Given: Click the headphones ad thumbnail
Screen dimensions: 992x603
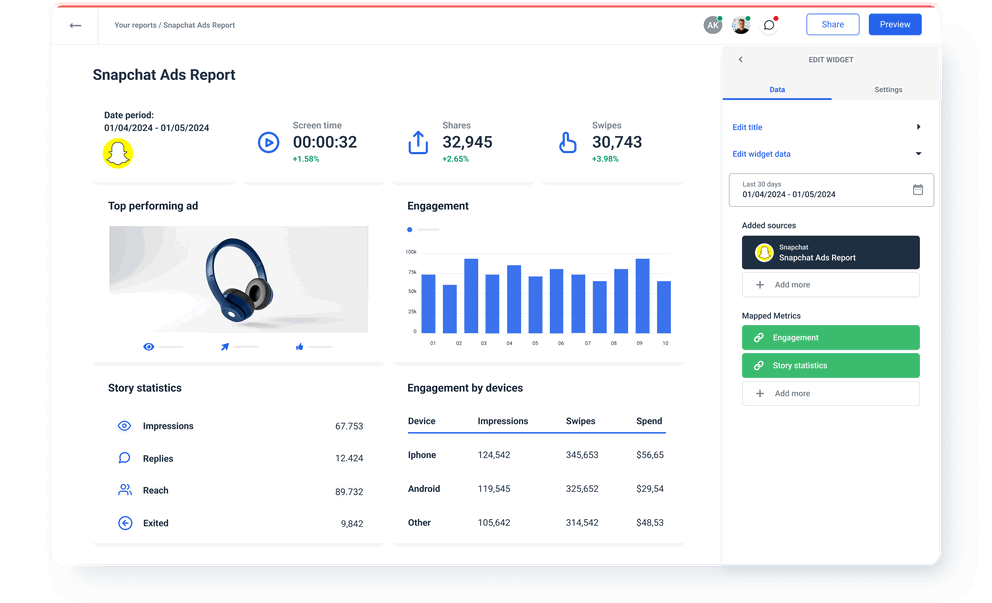Looking at the screenshot, I should point(238,279).
